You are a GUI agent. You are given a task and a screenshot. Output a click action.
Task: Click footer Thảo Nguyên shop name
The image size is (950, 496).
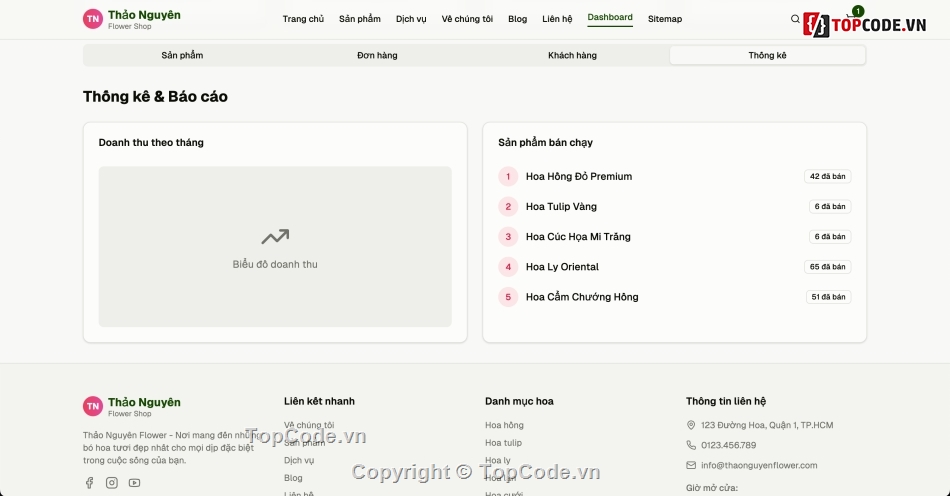click(x=144, y=402)
